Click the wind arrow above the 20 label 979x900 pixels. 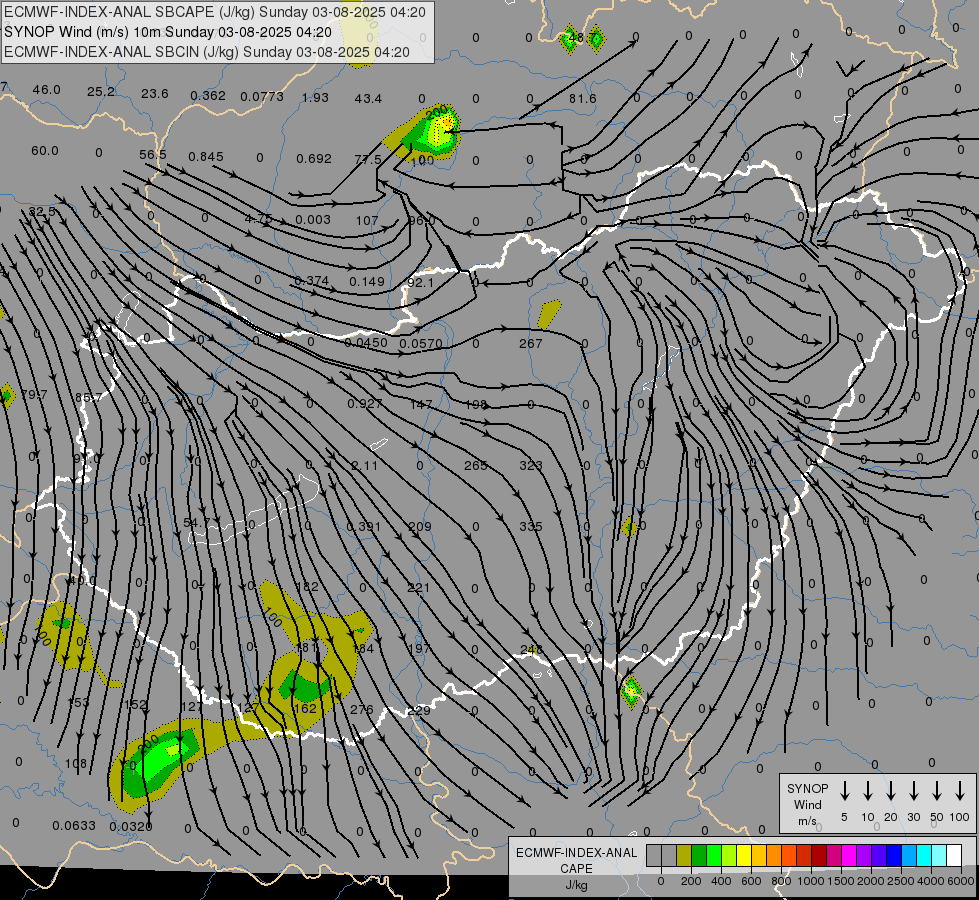891,791
